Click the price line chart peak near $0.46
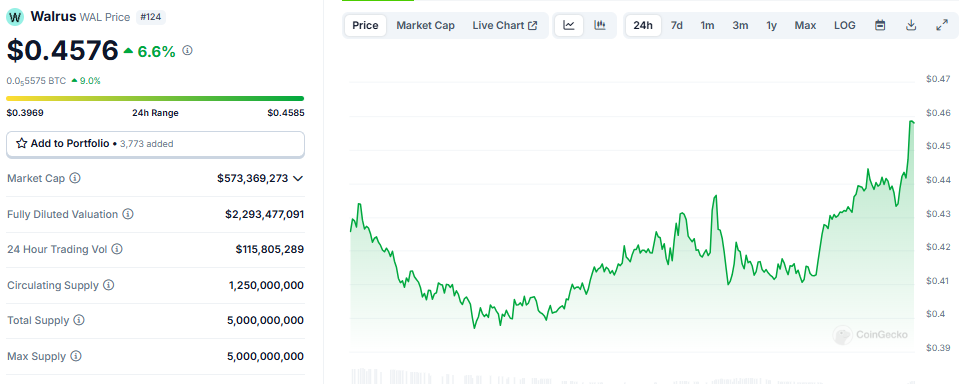Image resolution: width=968 pixels, height=384 pixels. (x=911, y=122)
